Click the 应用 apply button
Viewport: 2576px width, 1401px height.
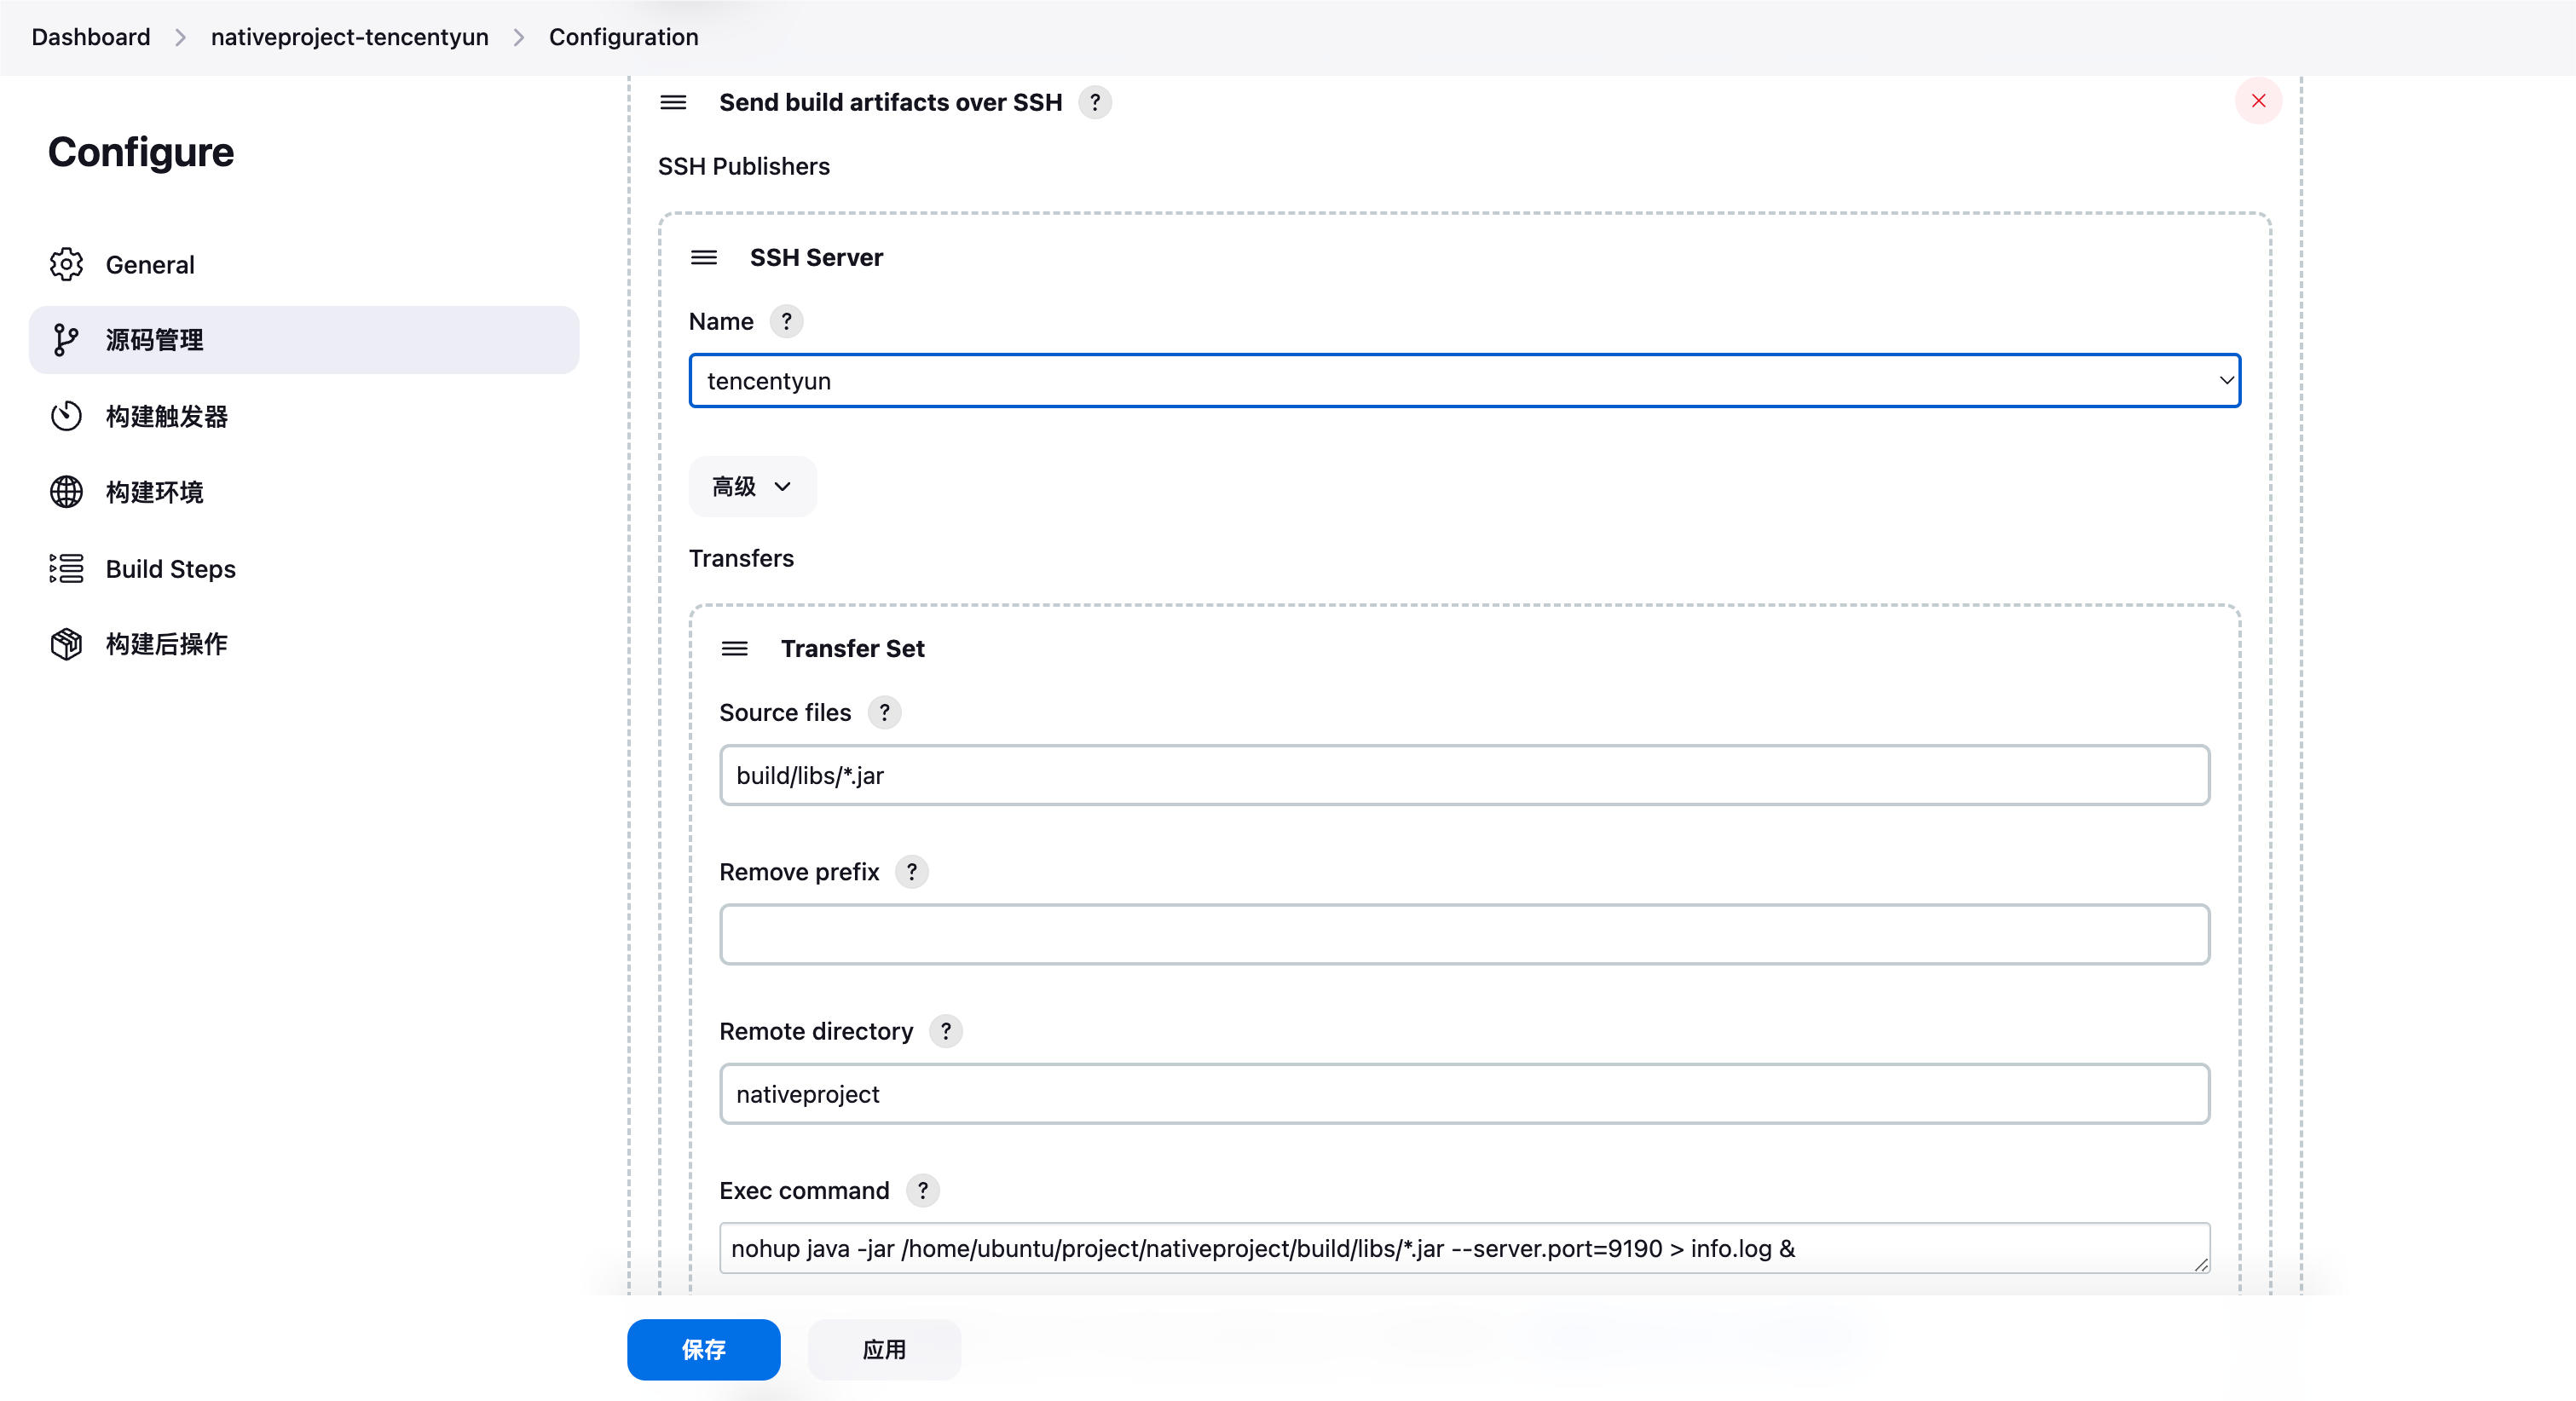[884, 1349]
